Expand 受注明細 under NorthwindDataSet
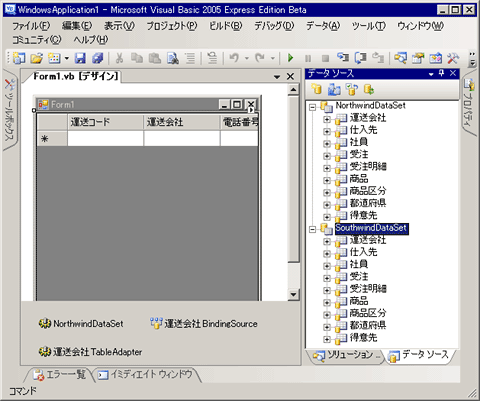This screenshot has height=401, width=480. [327, 168]
